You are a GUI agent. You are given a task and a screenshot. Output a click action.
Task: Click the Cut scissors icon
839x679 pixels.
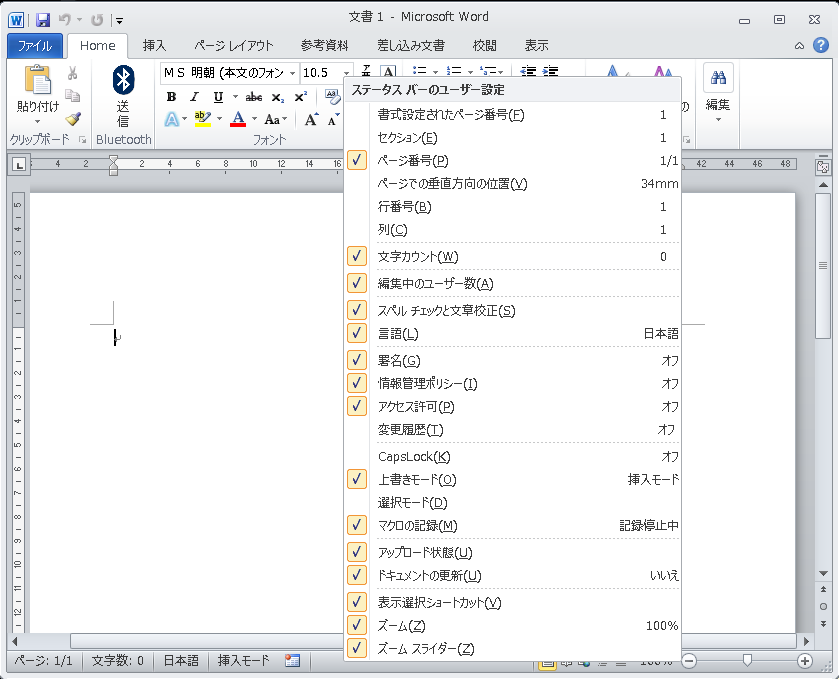[73, 73]
